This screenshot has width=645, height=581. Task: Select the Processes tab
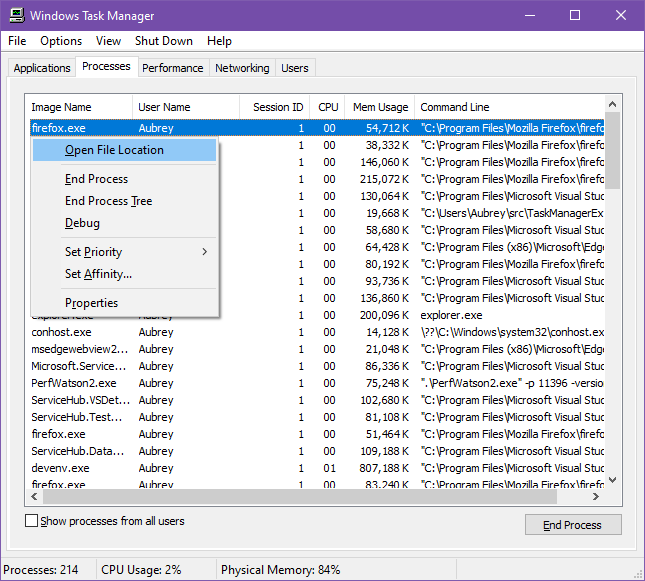point(106,66)
